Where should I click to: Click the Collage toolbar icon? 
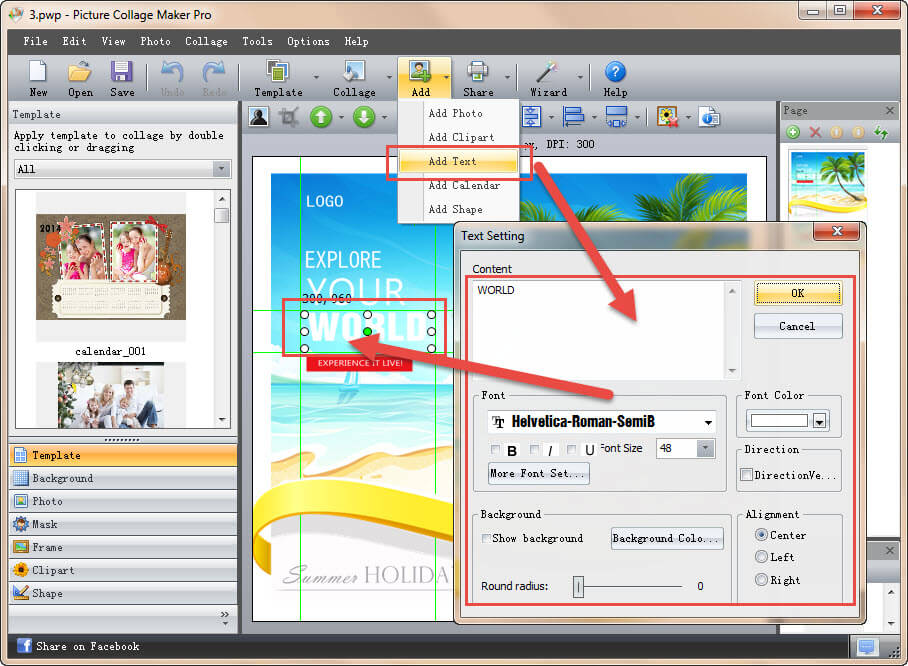pos(354,72)
